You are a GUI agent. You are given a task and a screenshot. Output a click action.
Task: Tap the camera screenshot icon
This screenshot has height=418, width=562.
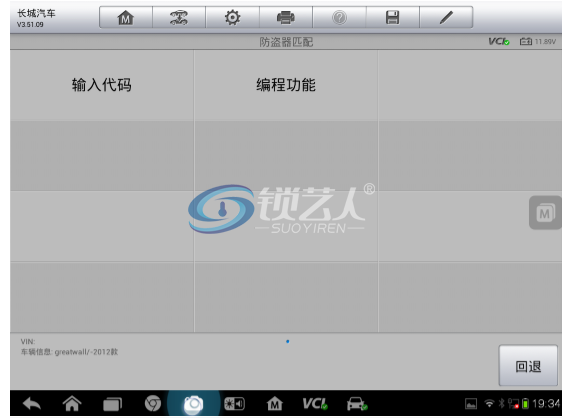coord(194,404)
